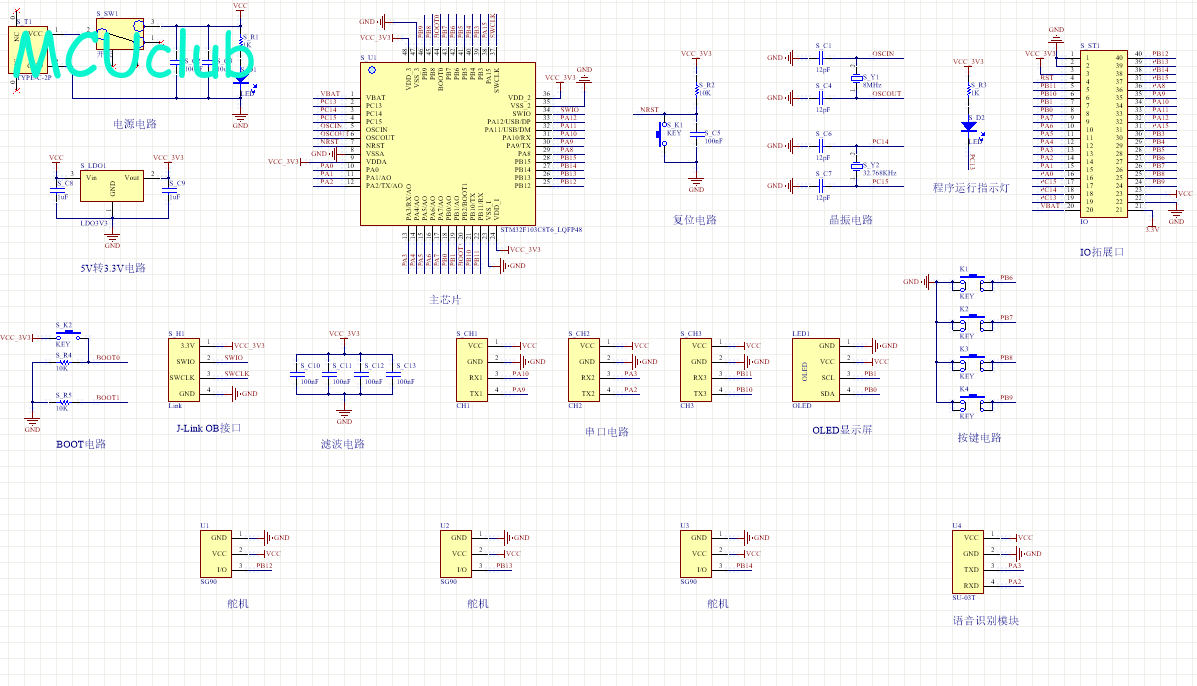1197x686 pixels.
Task: Click the '串口电路' section title
Action: tap(607, 432)
